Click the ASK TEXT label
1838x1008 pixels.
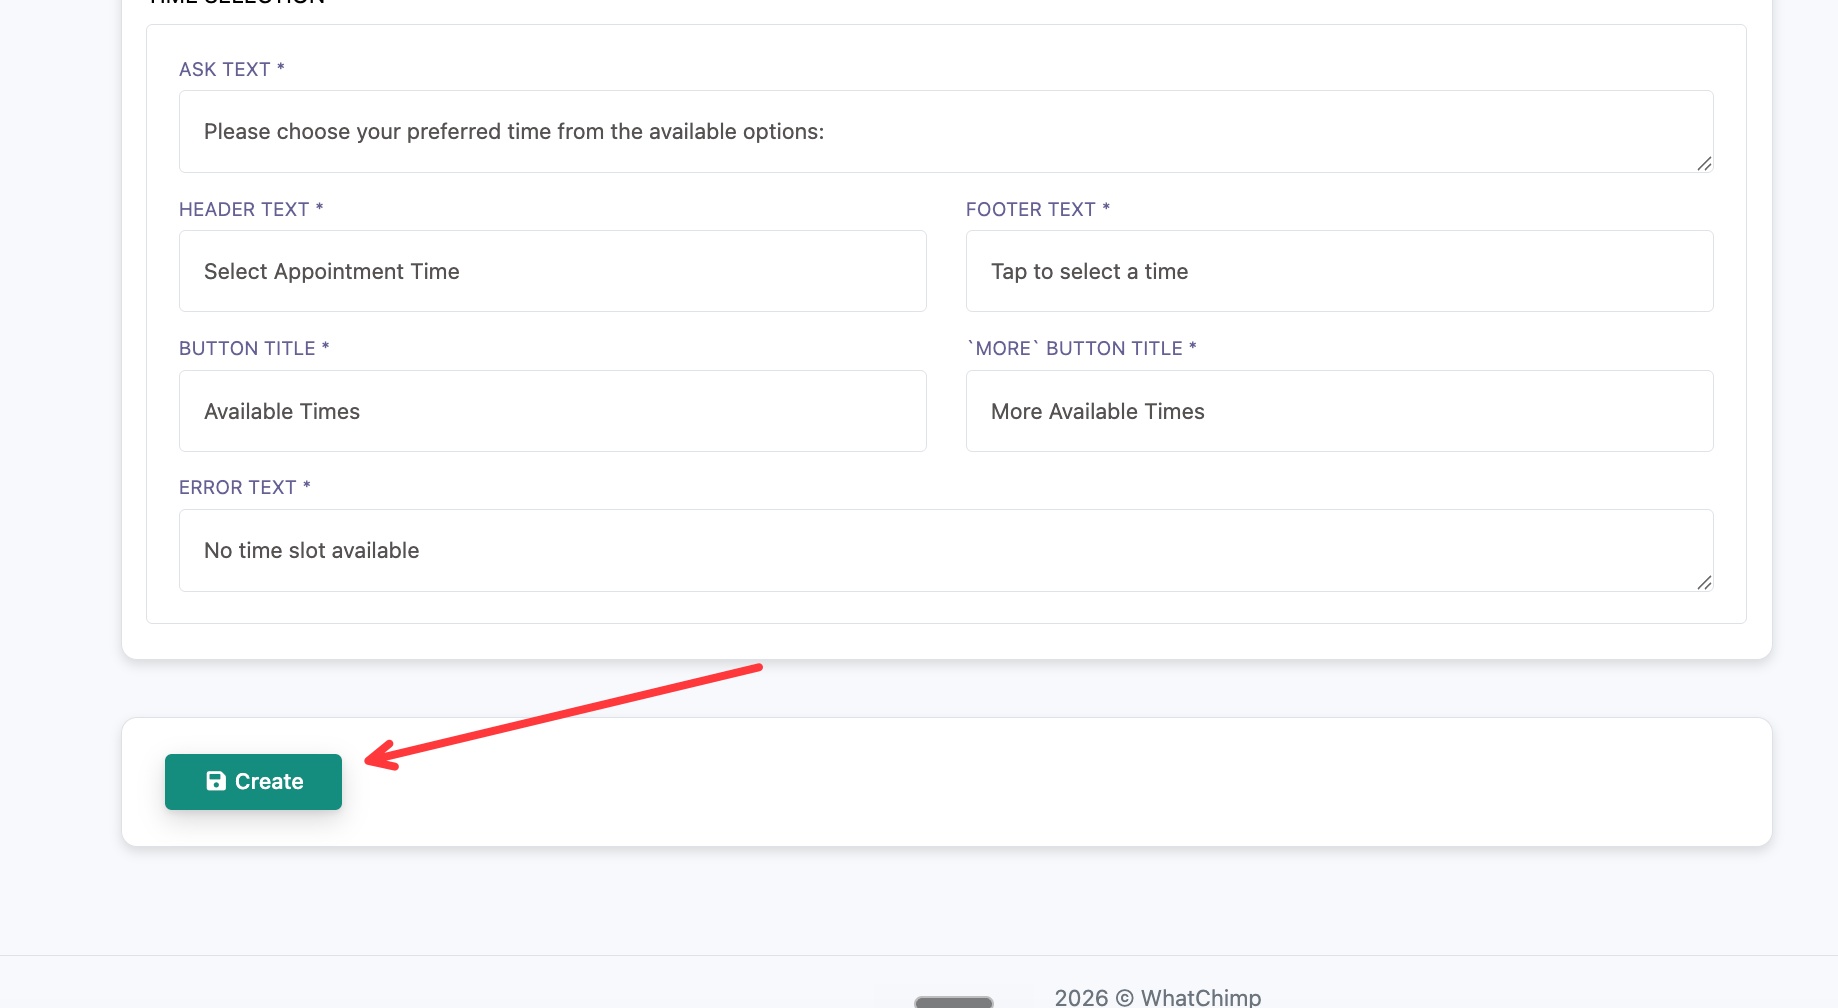(232, 69)
